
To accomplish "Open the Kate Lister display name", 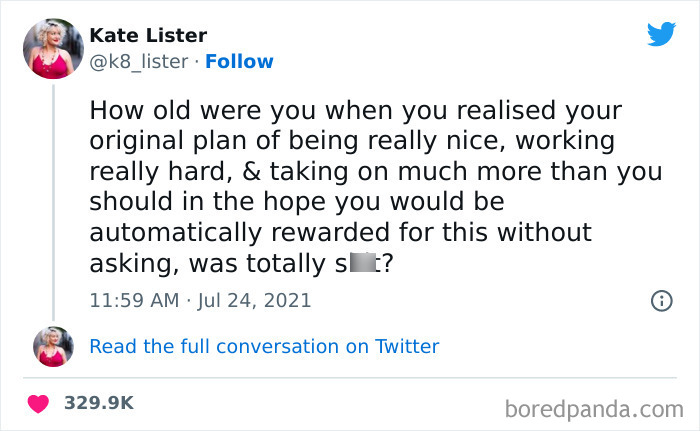I will [x=148, y=36].
